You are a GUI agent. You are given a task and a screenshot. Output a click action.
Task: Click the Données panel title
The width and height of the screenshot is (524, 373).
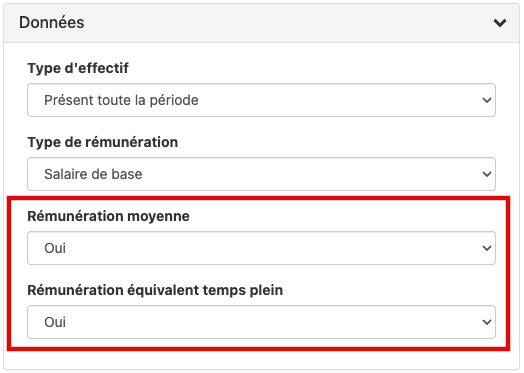[52, 23]
